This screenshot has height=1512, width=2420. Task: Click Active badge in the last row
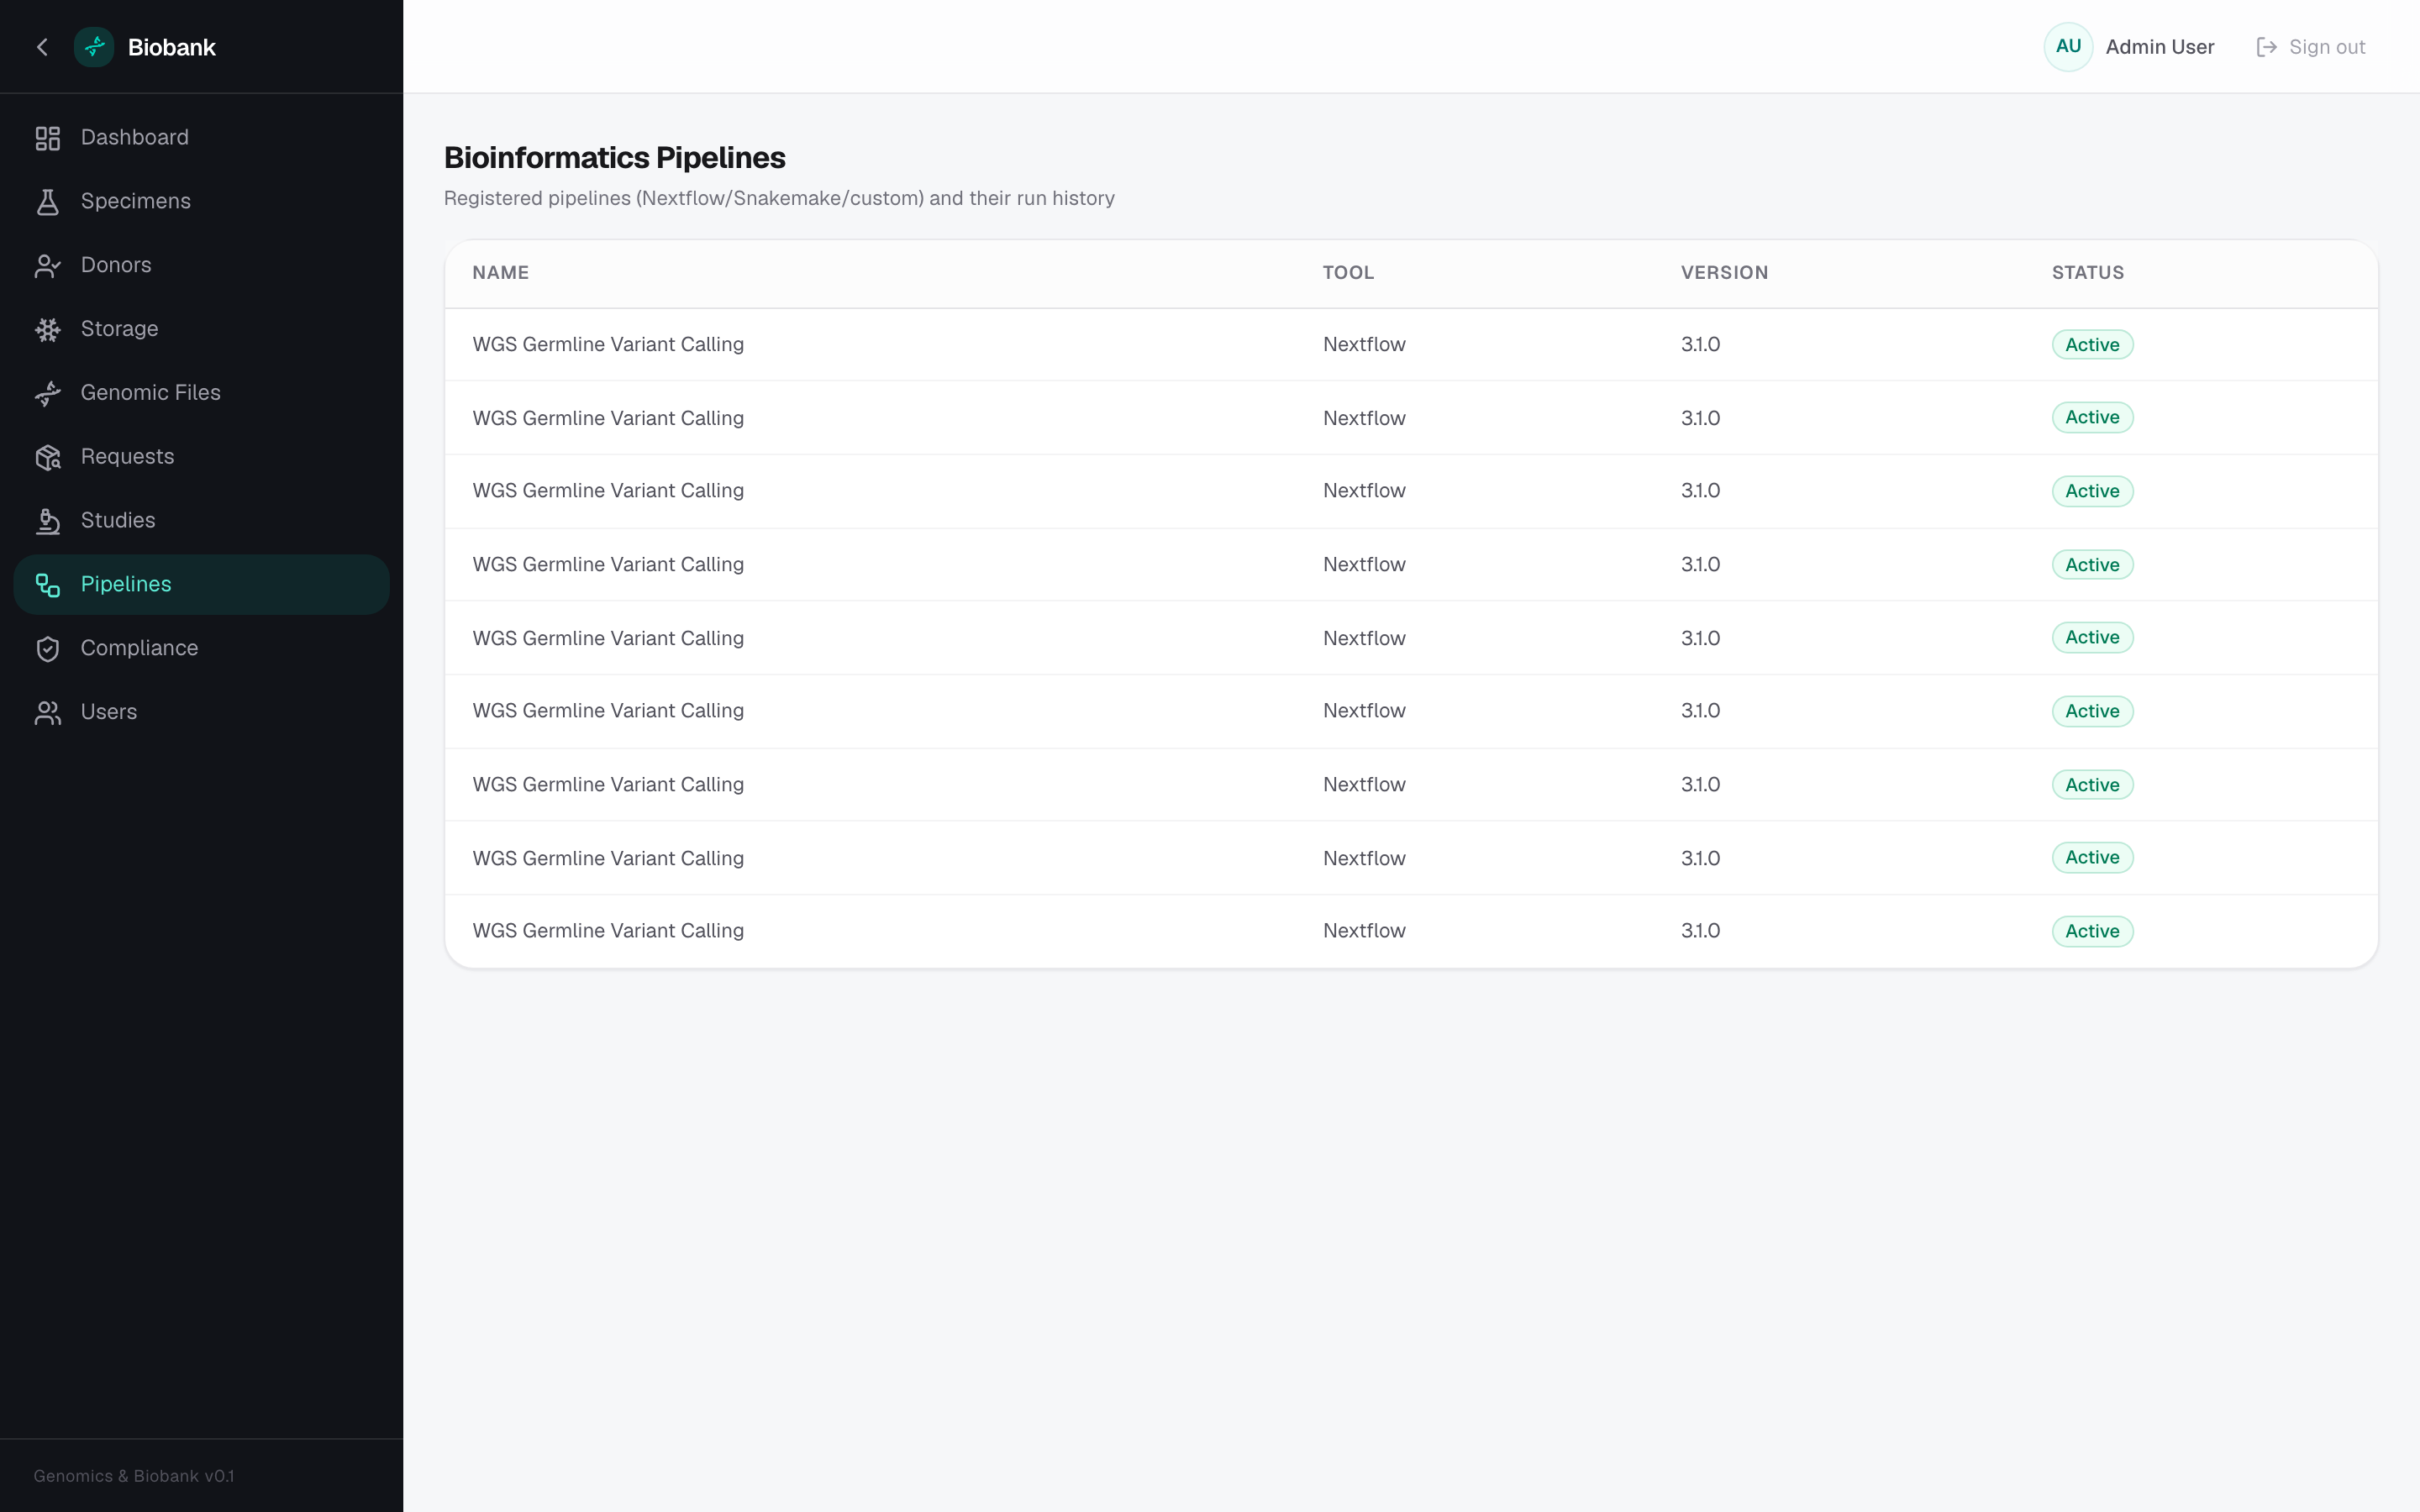click(2092, 931)
